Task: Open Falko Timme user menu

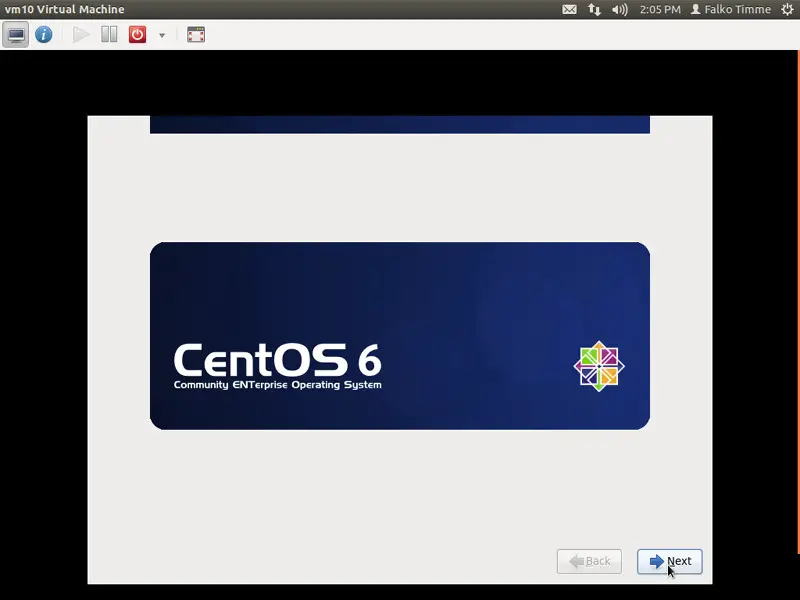Action: 731,9
